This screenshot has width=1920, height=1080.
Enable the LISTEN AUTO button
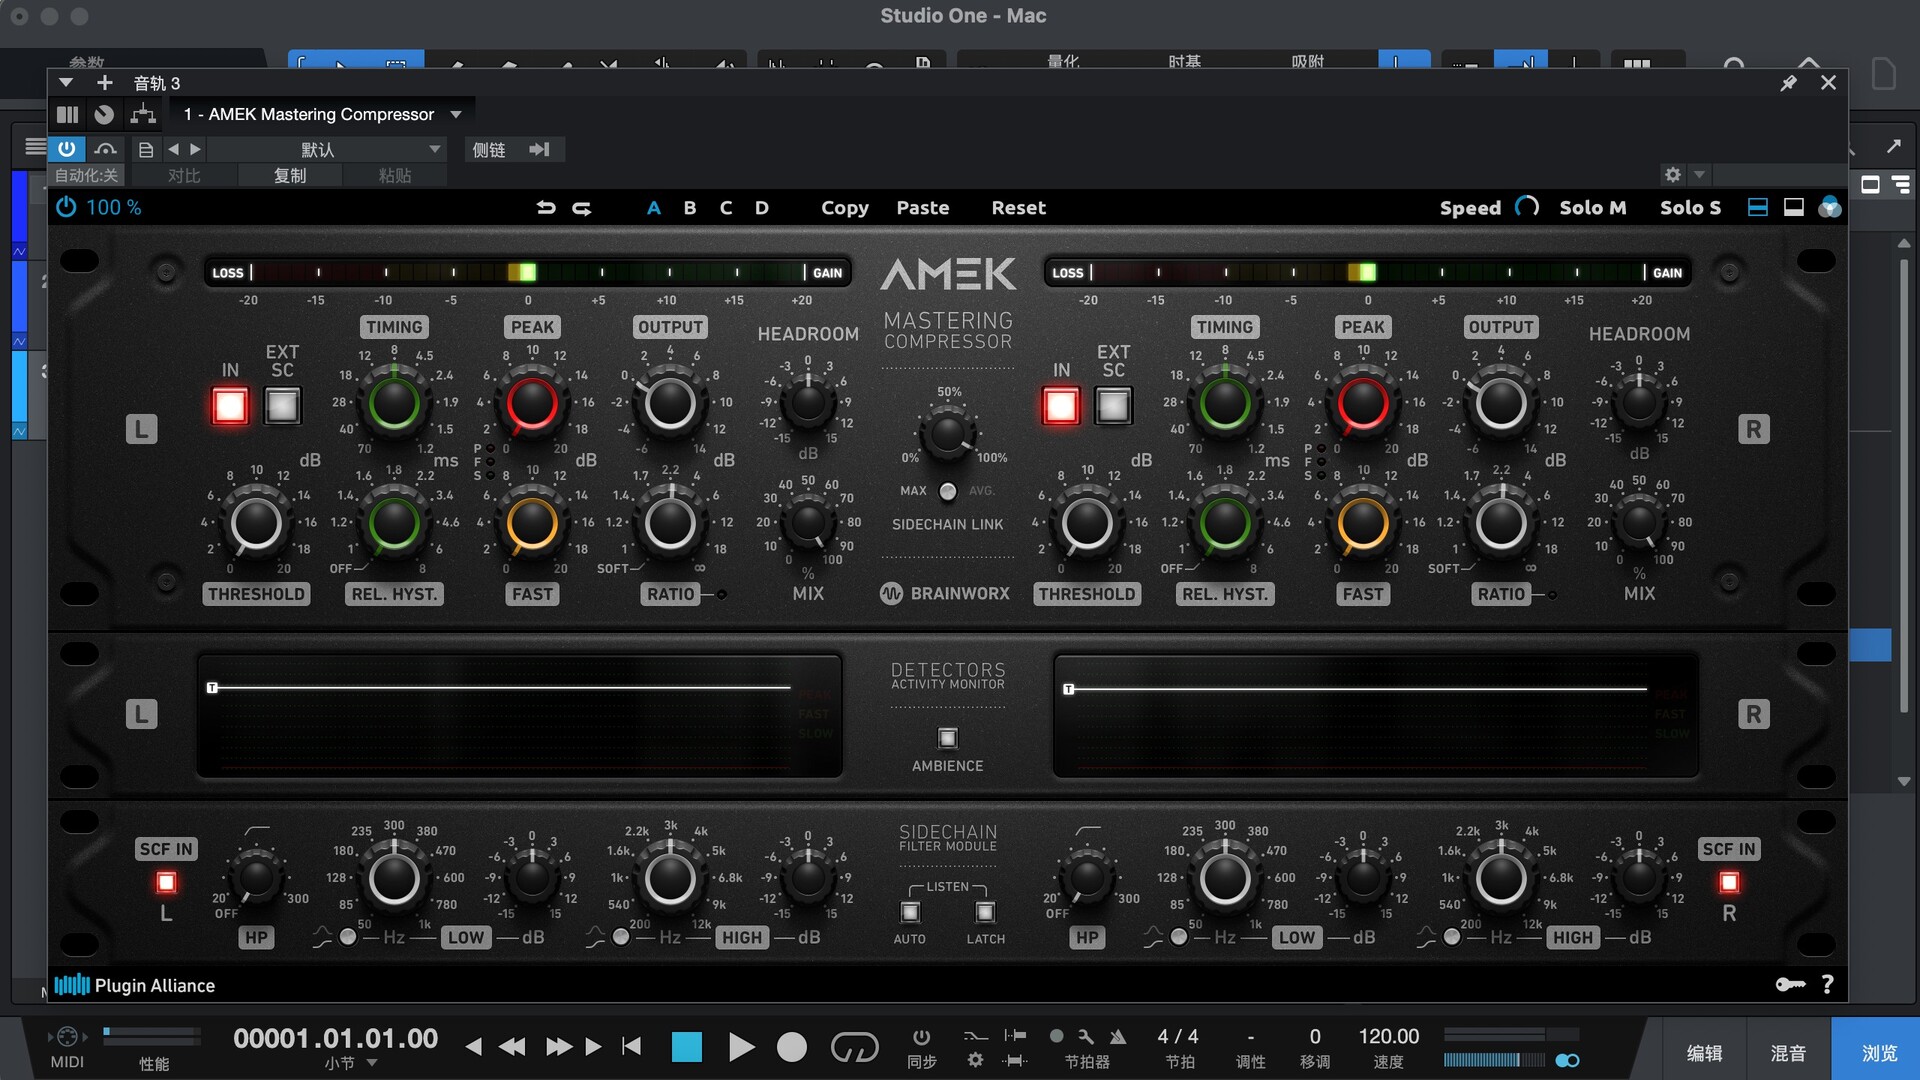click(910, 912)
